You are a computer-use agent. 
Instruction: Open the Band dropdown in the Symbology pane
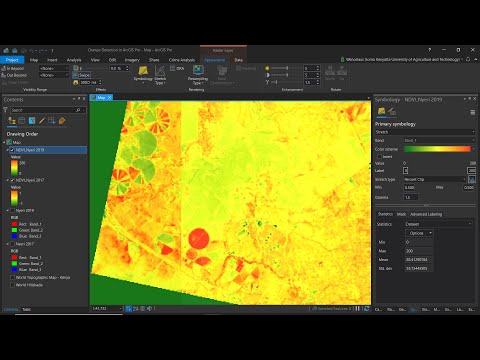tap(439, 141)
